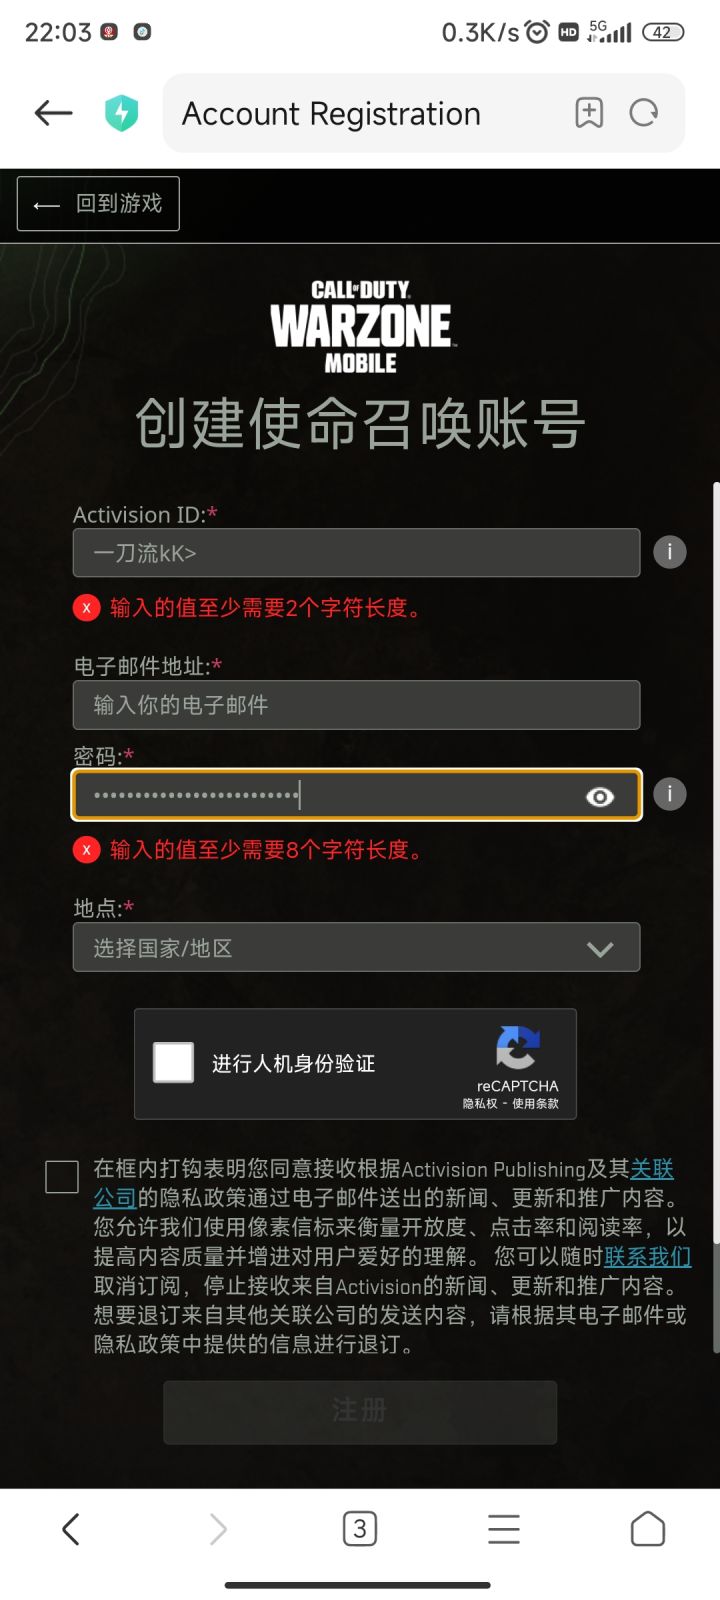Tick the marketing emails consent checkbox

pos(62,1177)
